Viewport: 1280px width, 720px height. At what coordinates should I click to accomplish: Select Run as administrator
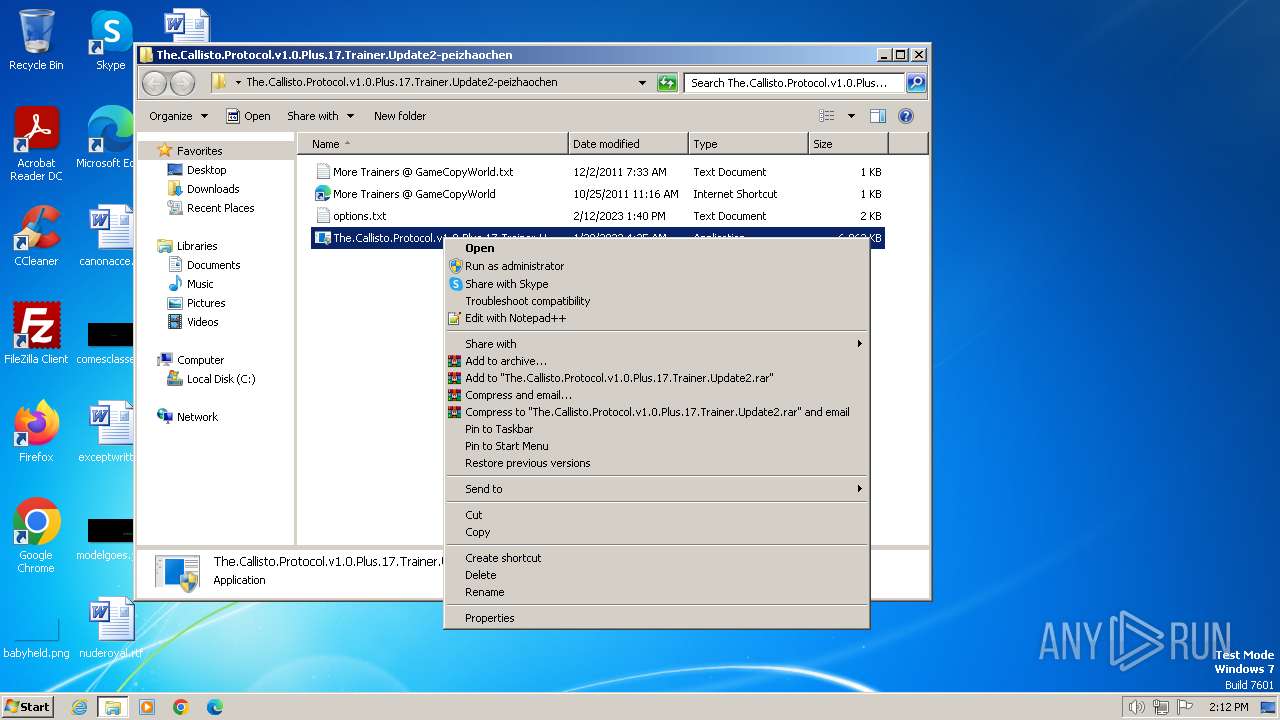pyautogui.click(x=656, y=266)
